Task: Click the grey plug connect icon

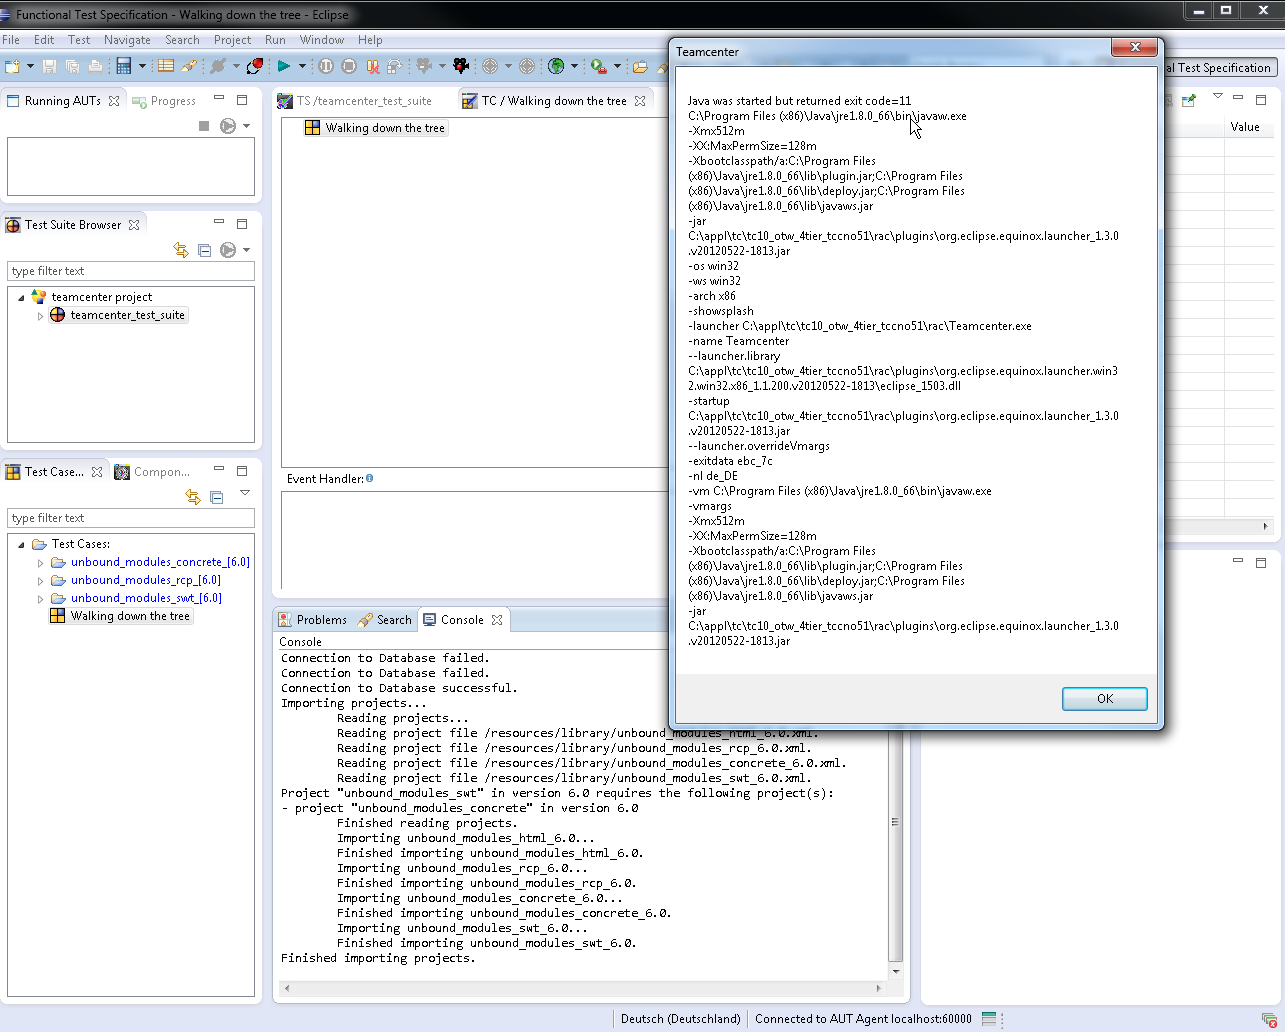Action: 218,66
